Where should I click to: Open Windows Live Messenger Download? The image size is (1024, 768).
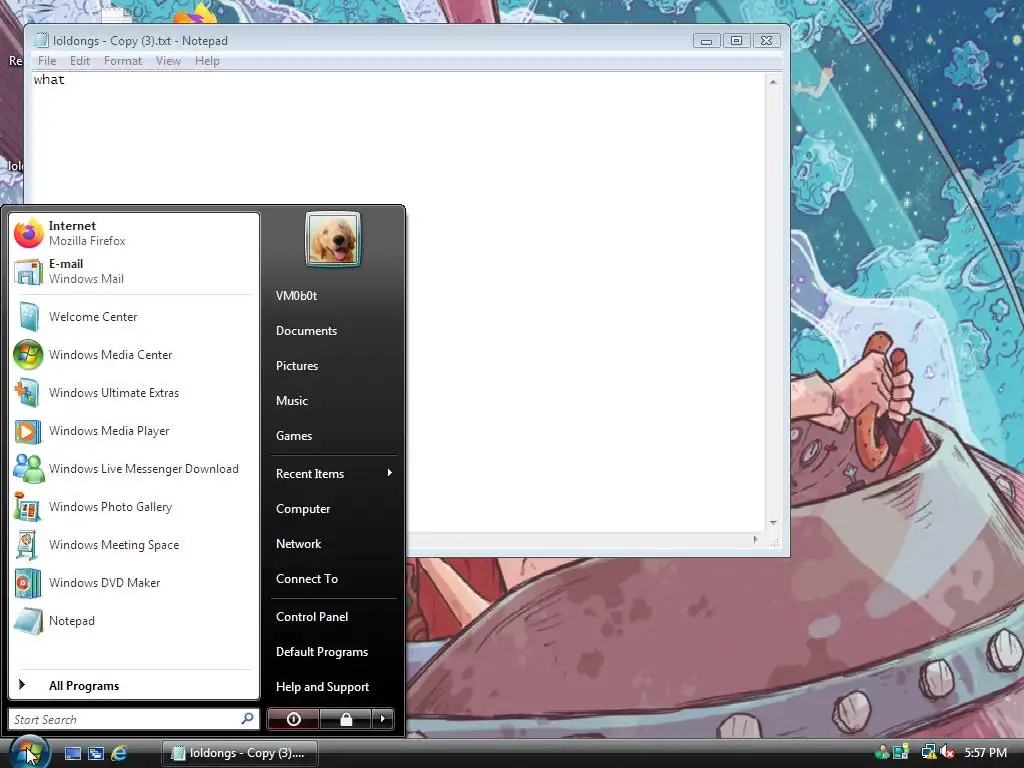click(133, 469)
